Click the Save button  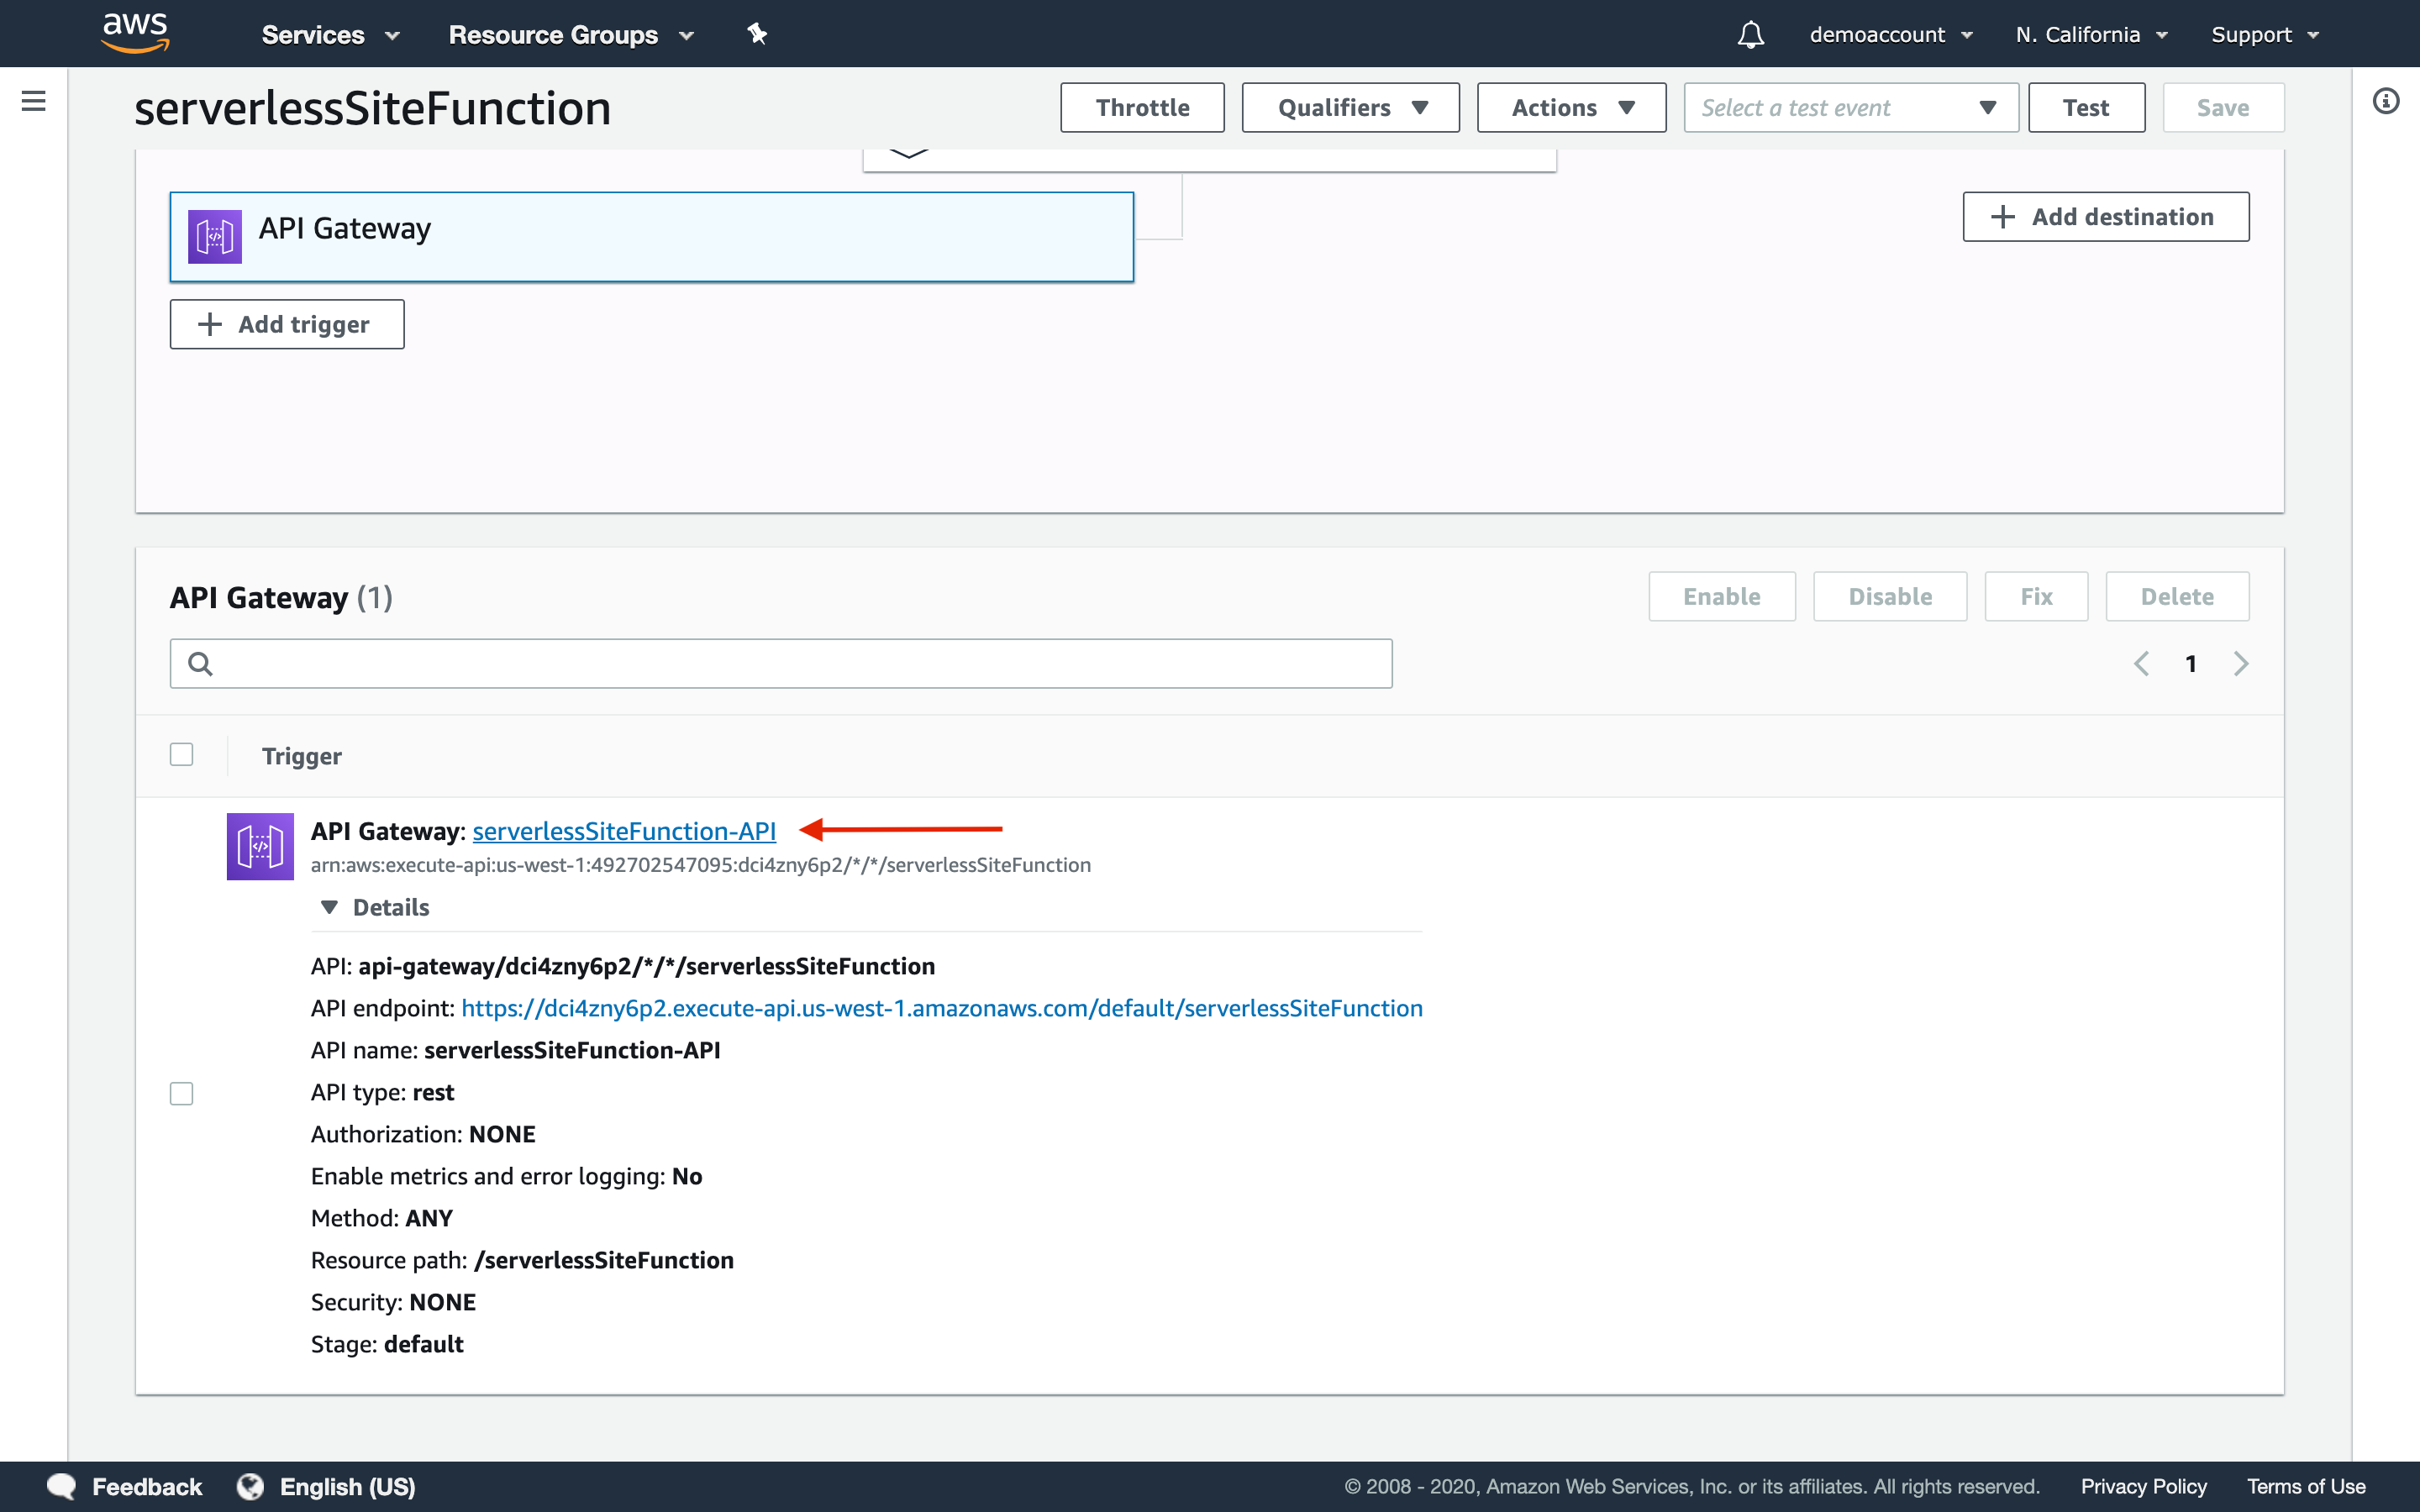click(2223, 107)
